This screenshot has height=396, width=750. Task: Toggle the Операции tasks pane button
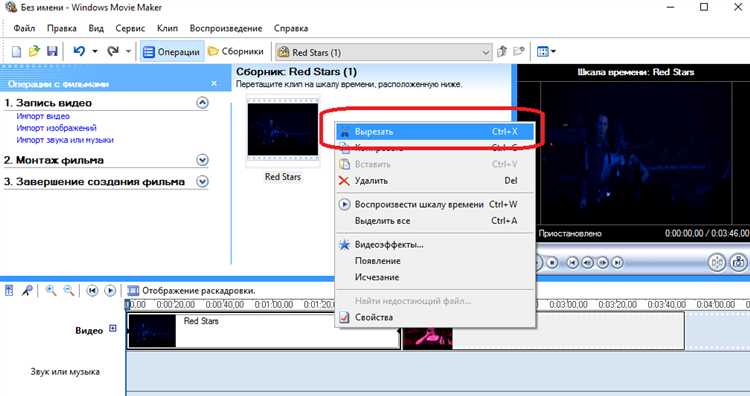[172, 52]
